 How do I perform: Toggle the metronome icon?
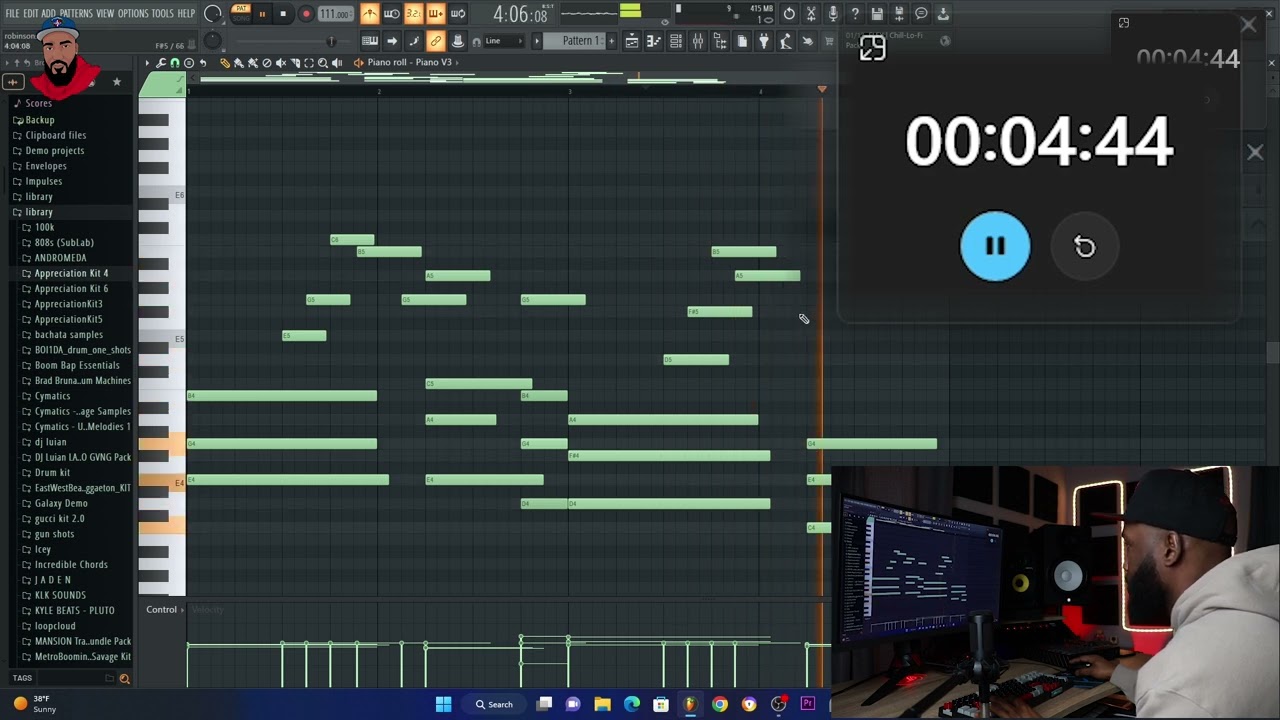tap(370, 14)
